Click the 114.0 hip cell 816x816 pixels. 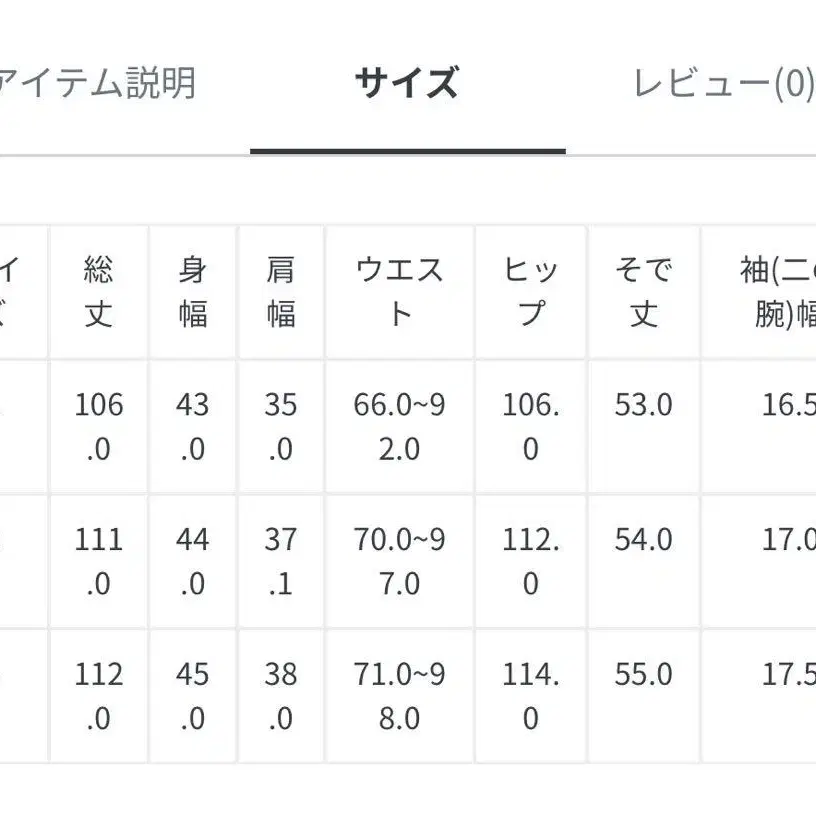pyautogui.click(x=531, y=696)
